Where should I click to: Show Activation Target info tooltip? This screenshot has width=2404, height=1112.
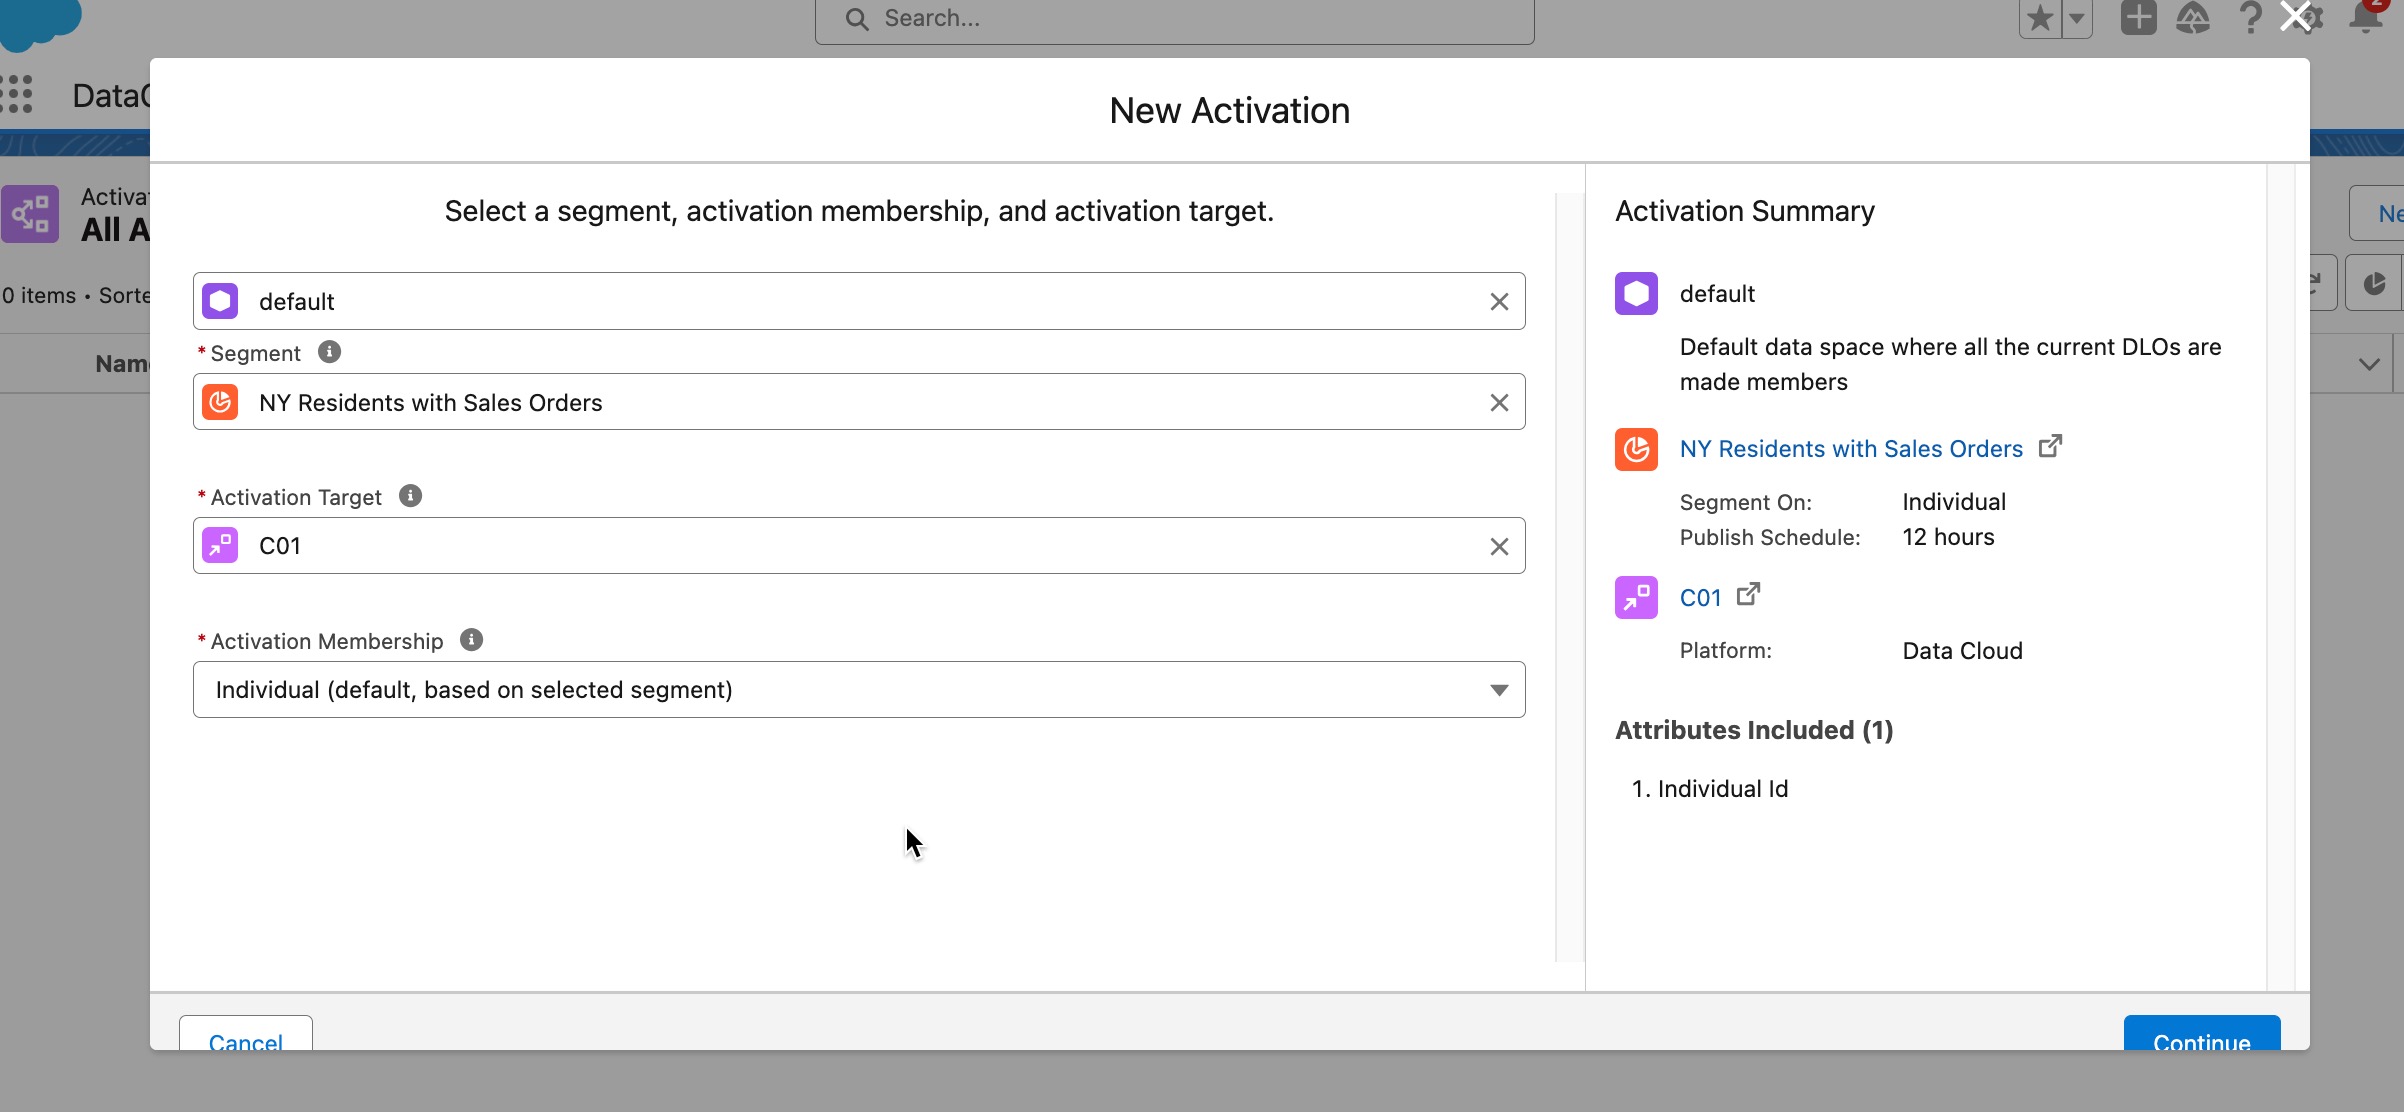coord(410,496)
